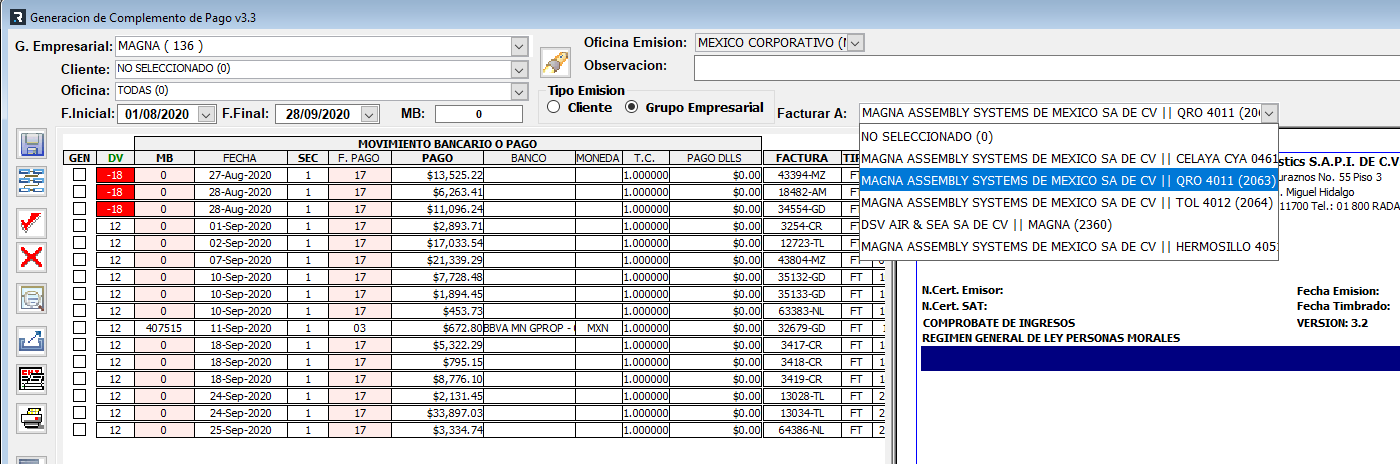Check GEN box for payment $3,334.74
The height and width of the screenshot is (464, 1400).
pos(79,430)
